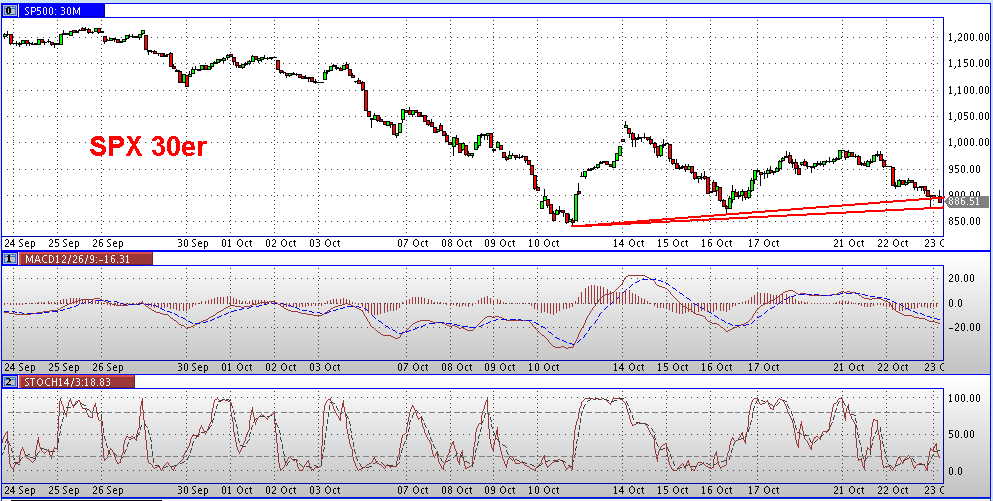Click 25 Sep on the MACD panel date axis

[x=63, y=367]
